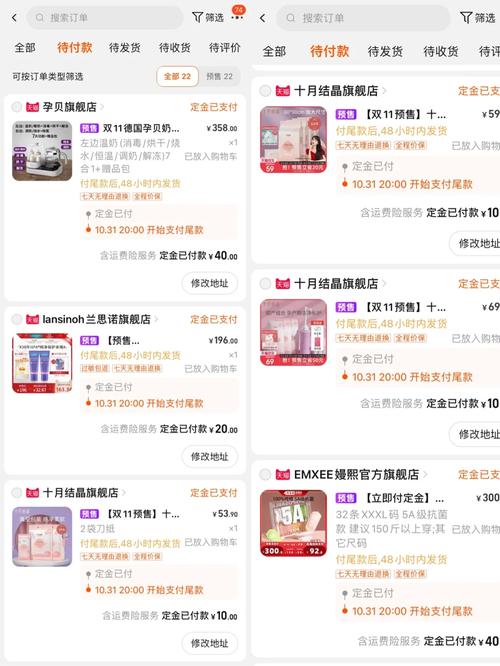The width and height of the screenshot is (500, 666).
Task: Switch to 待收货 tab in right screen
Action: pyautogui.click(x=441, y=51)
